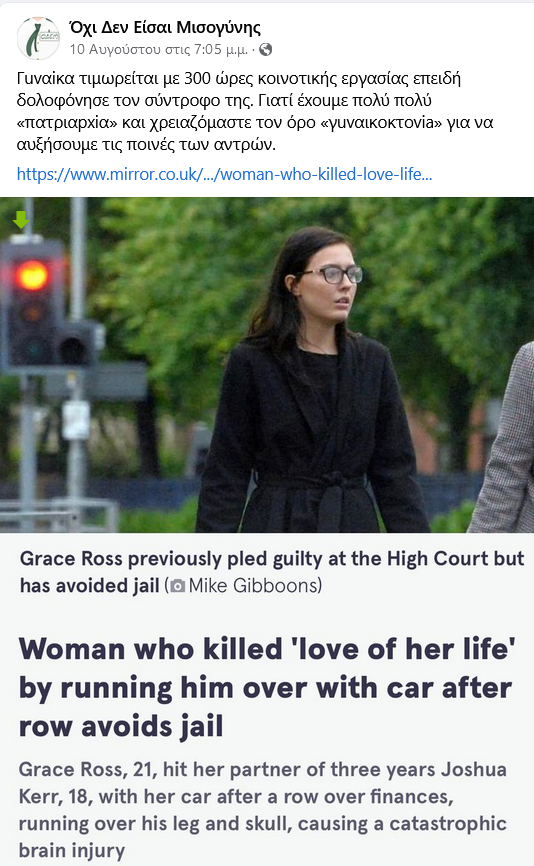Open the headline 'Woman who killed love of her life'

[267, 687]
